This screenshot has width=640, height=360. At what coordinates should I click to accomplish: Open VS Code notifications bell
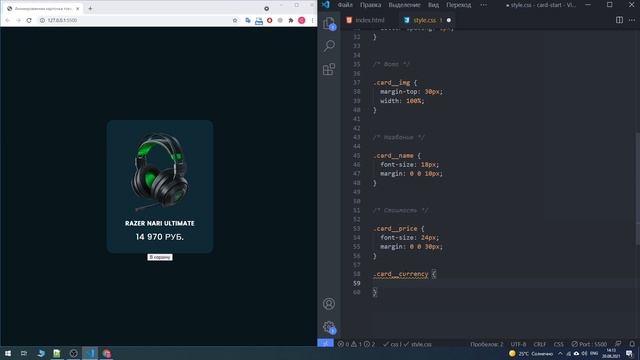pos(632,344)
